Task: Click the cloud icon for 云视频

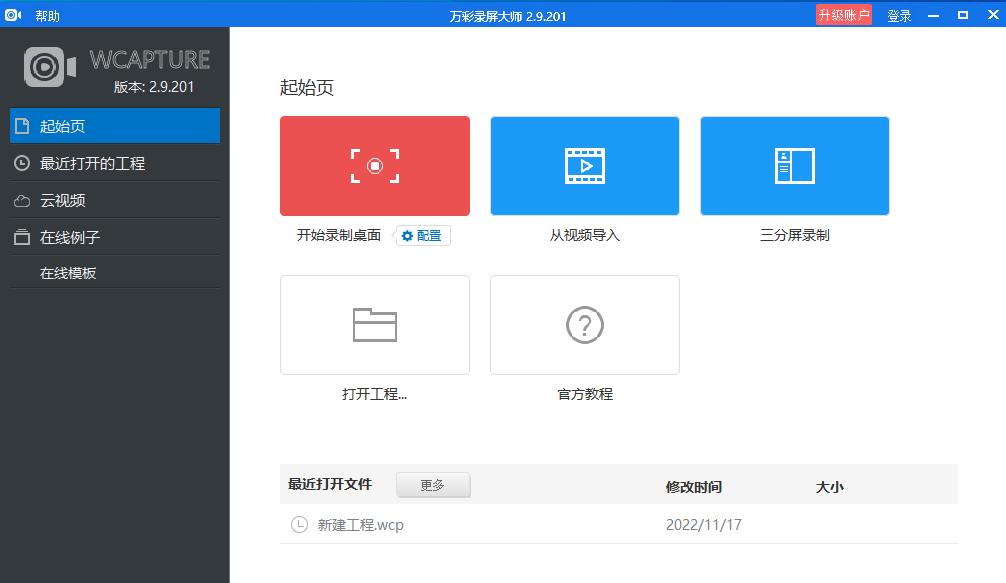Action: tap(23, 199)
